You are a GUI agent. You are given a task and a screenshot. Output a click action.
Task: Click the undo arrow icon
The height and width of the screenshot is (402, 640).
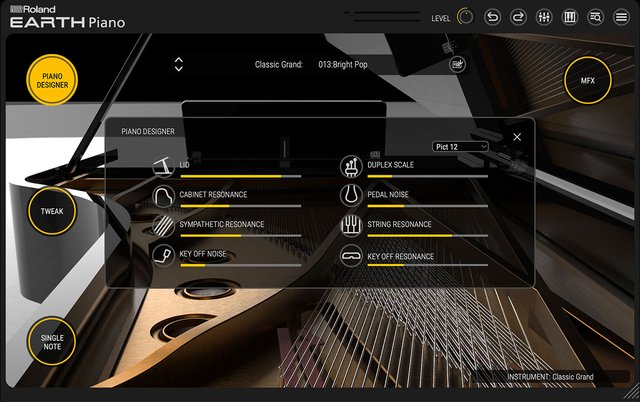pyautogui.click(x=492, y=17)
